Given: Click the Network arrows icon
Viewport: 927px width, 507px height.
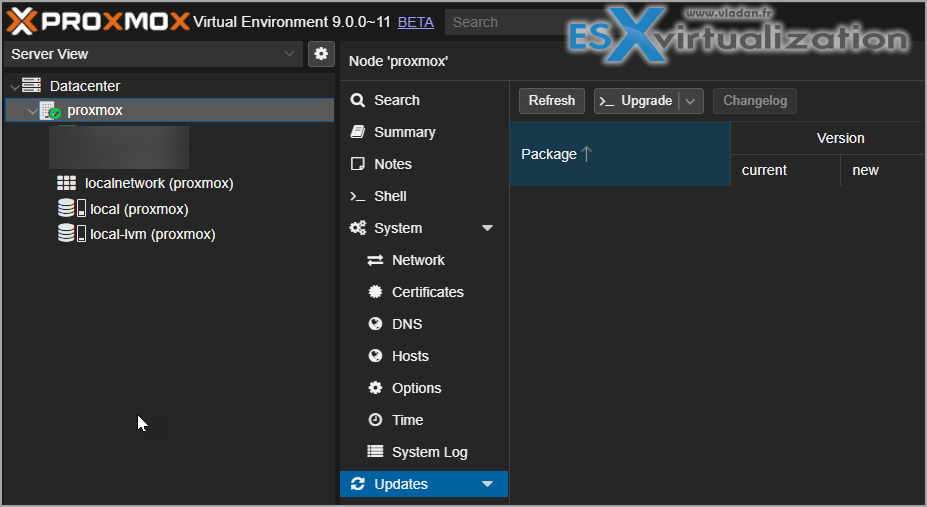Looking at the screenshot, I should click(x=375, y=260).
